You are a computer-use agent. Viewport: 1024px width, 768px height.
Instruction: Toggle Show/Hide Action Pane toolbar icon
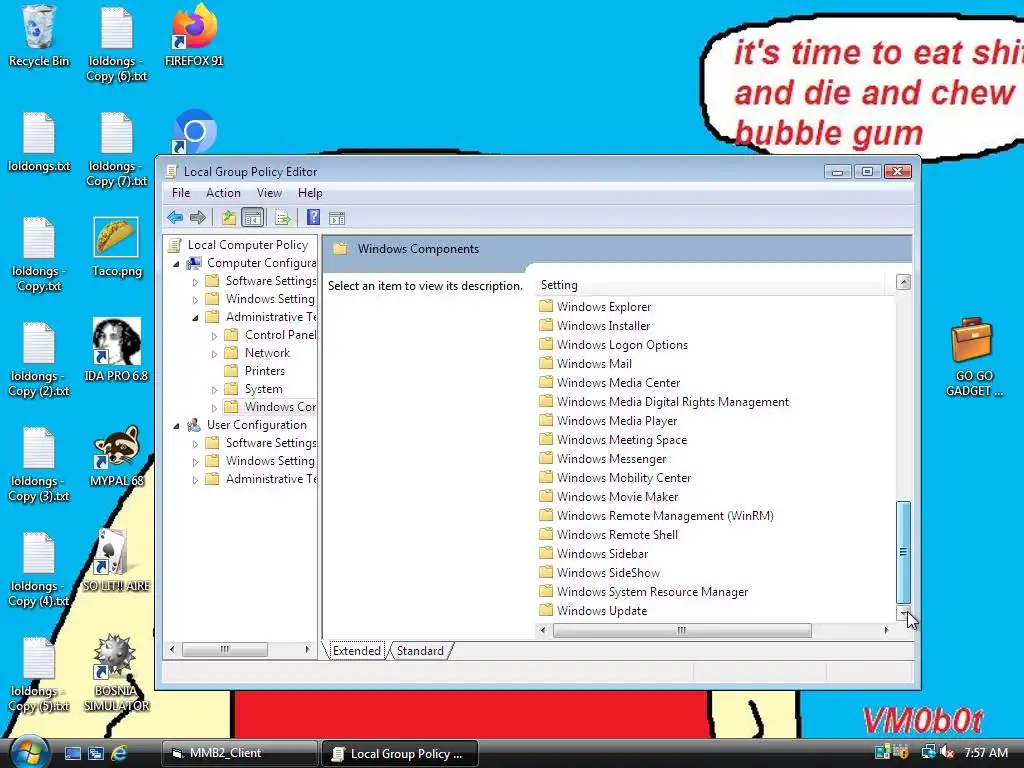[x=337, y=218]
